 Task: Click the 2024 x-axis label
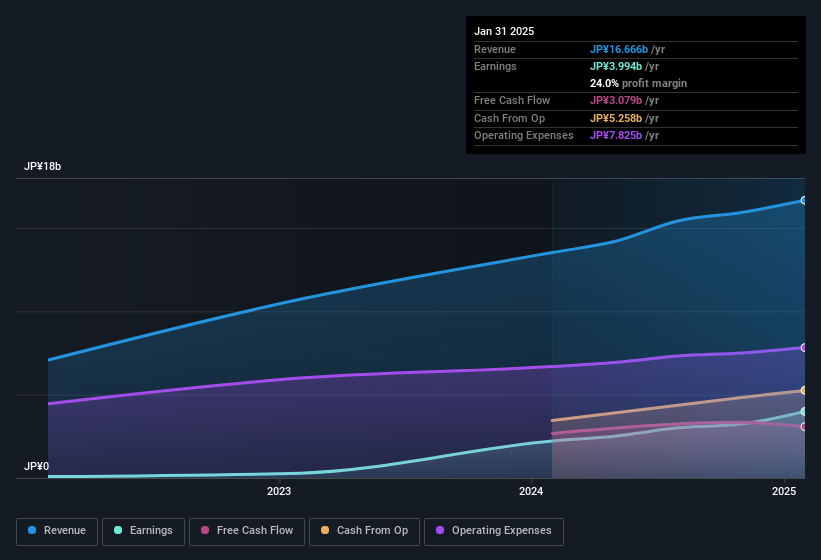point(531,491)
